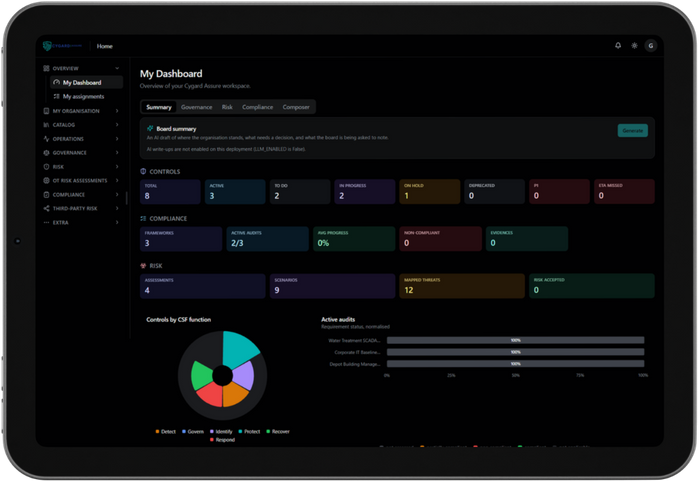Click the Depot Building Manage audit bar
700x481 pixels.
[x=516, y=364]
